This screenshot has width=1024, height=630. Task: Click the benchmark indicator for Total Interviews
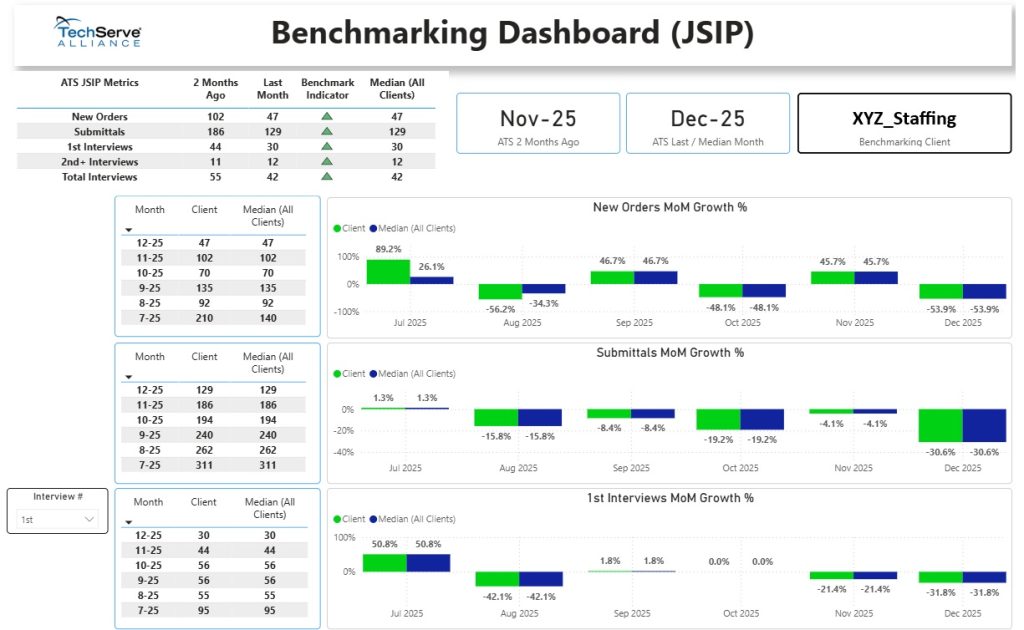coord(327,177)
